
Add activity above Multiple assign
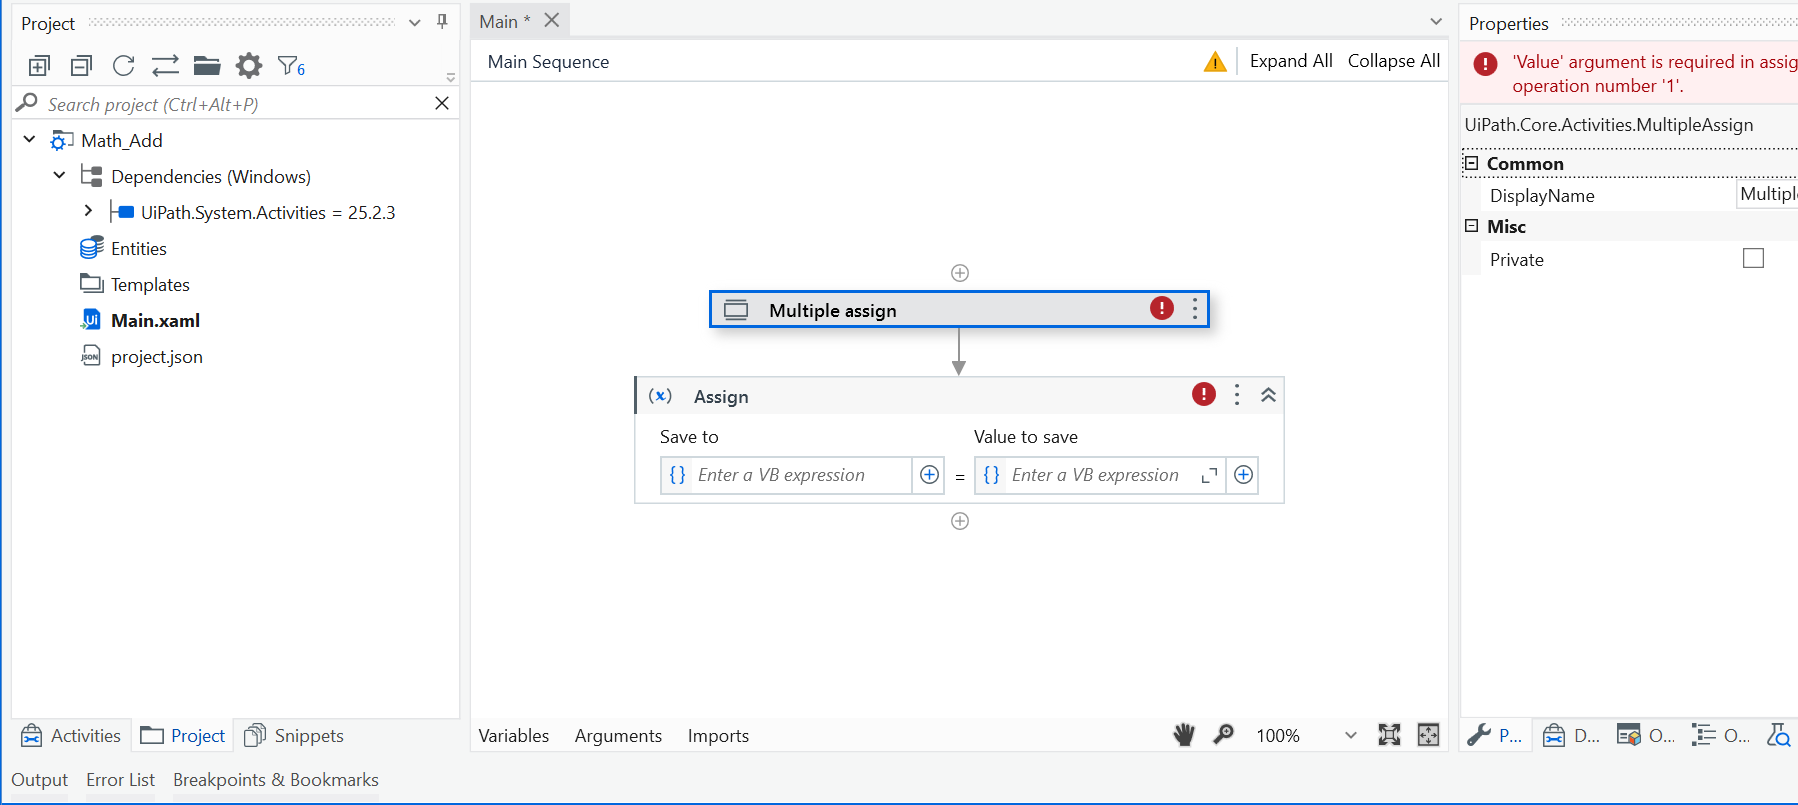point(960,273)
